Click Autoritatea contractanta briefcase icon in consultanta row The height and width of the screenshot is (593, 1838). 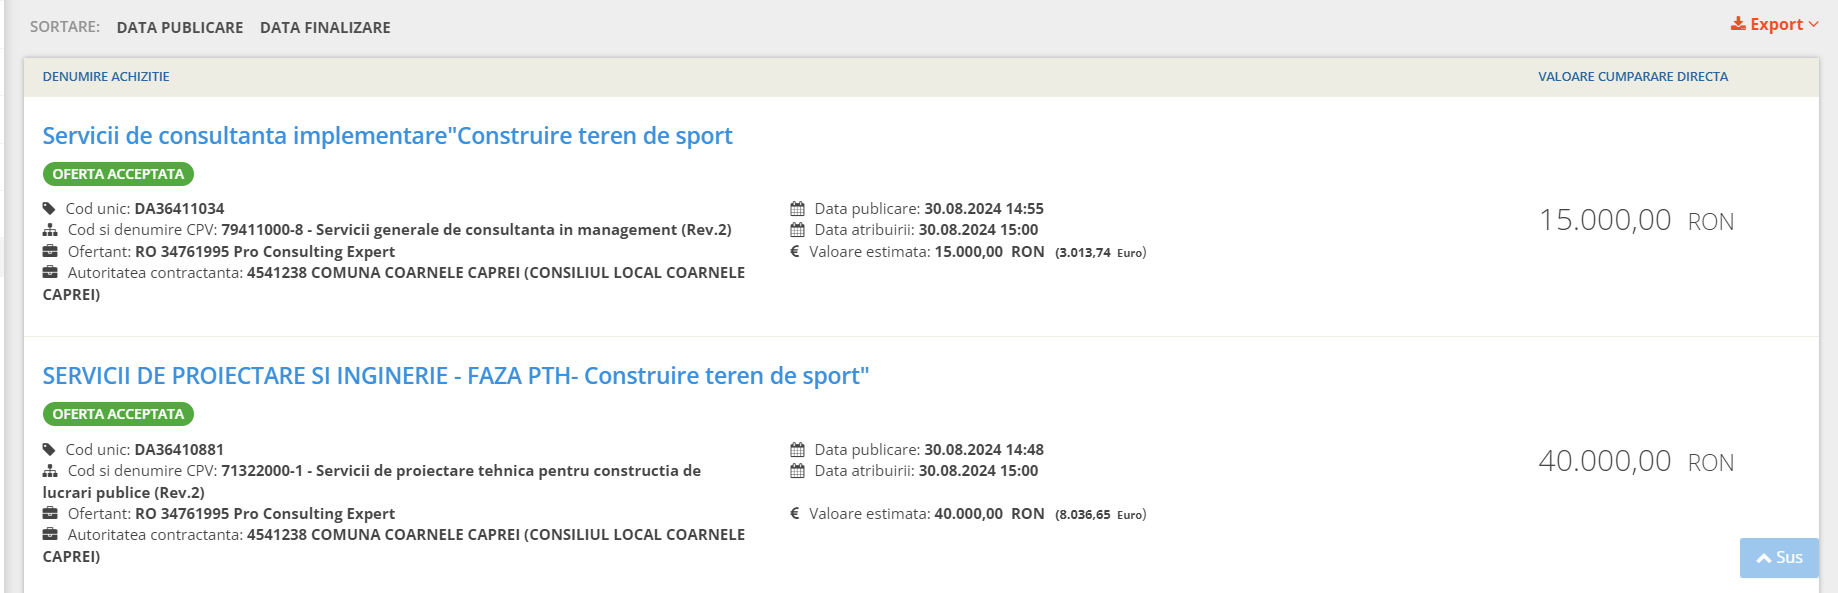50,272
